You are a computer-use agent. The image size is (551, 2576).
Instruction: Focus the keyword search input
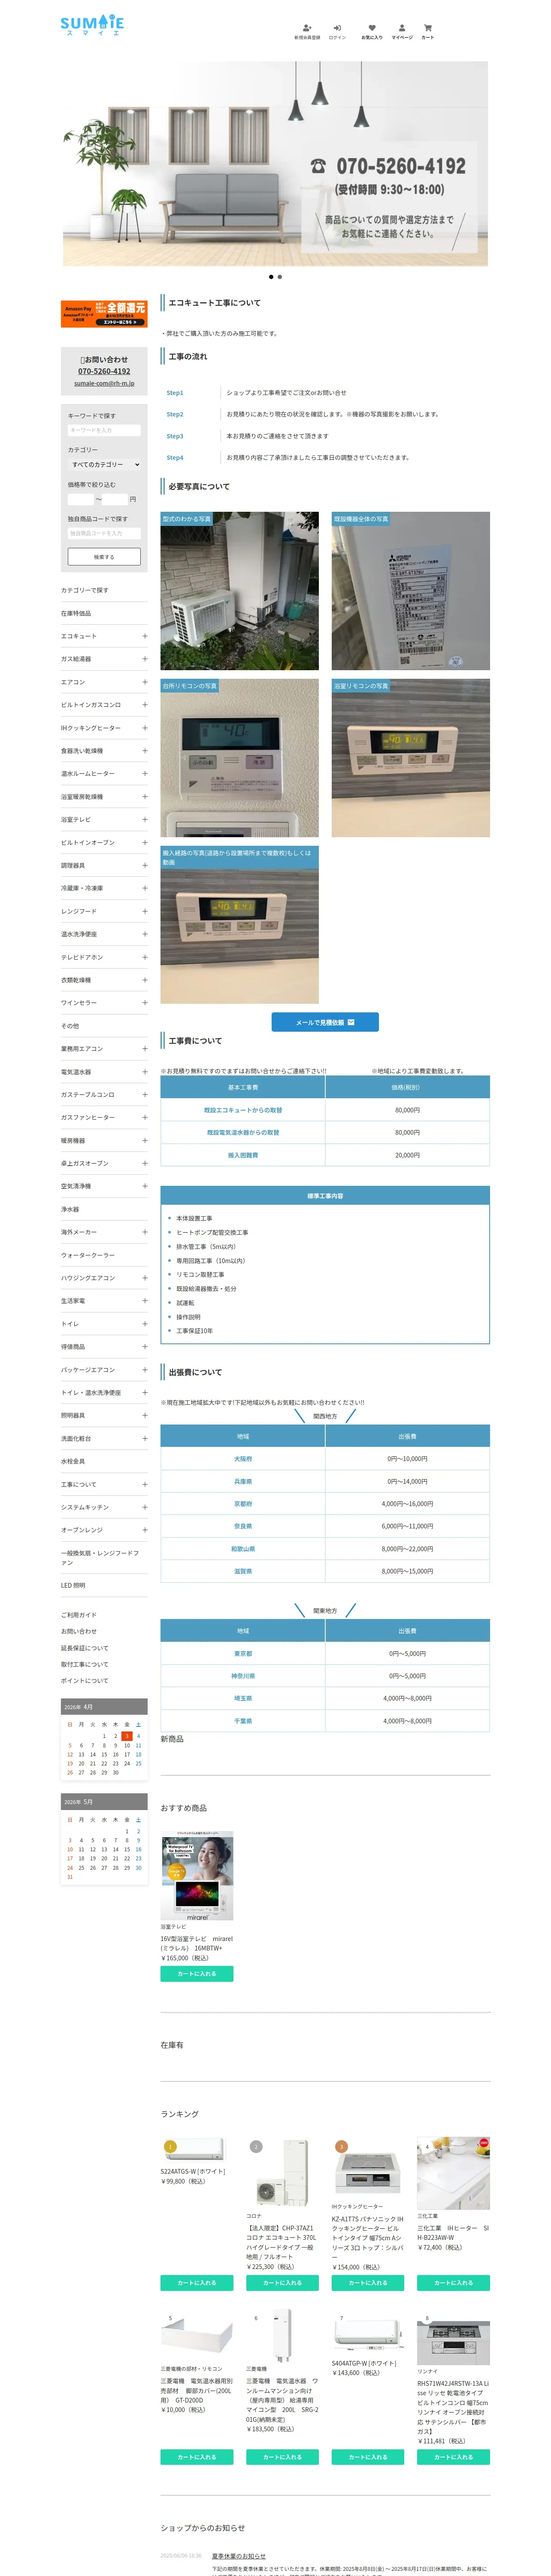[104, 431]
